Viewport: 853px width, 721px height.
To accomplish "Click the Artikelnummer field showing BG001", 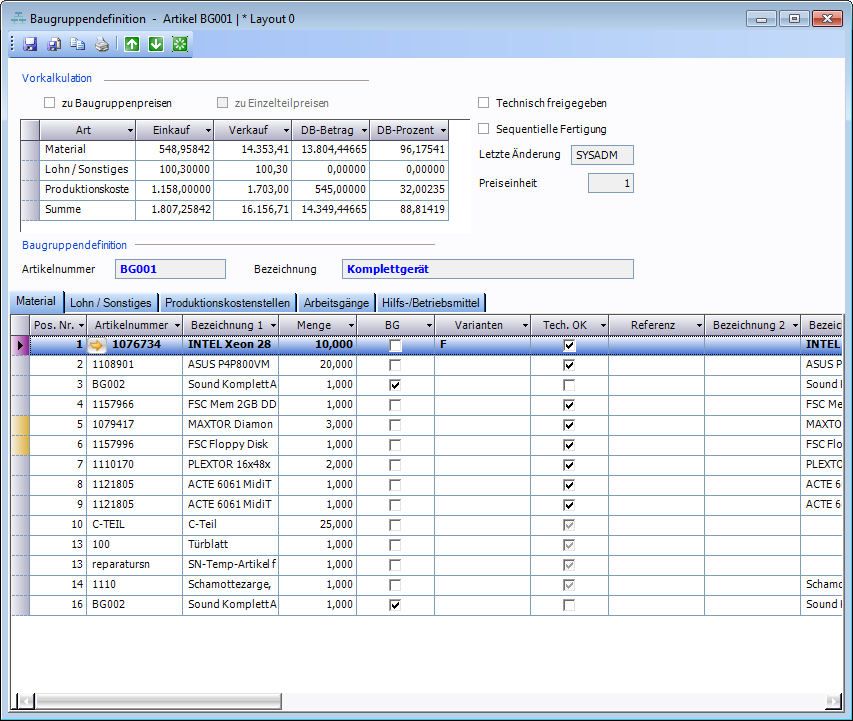I will coord(168,269).
